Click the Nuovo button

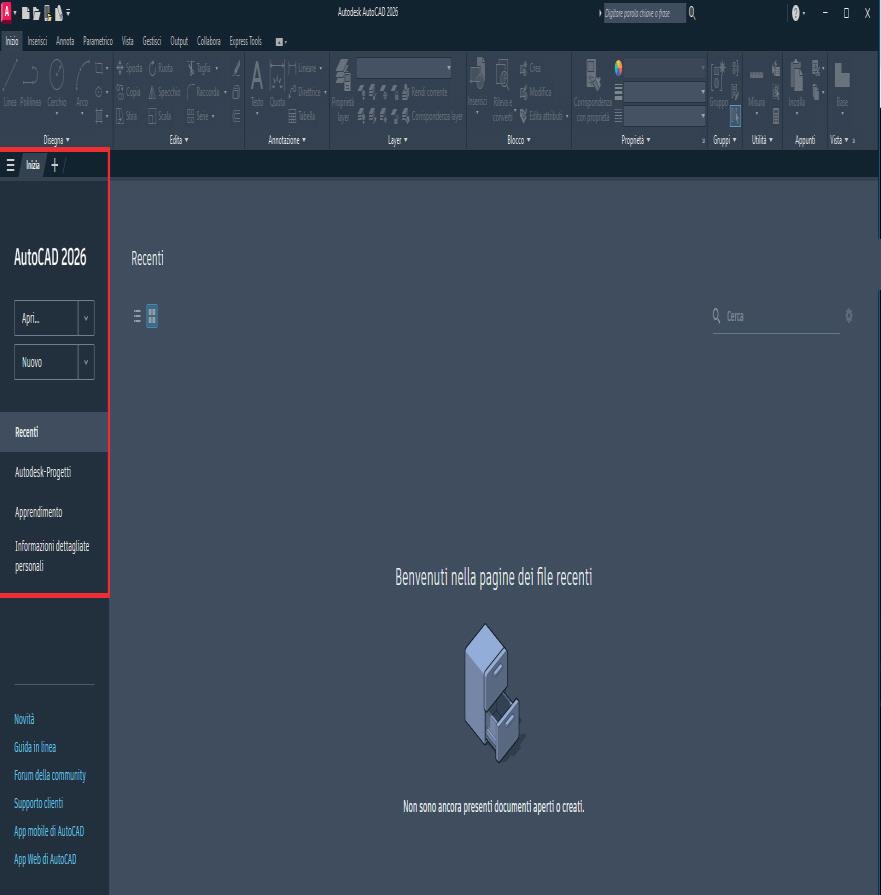point(46,362)
